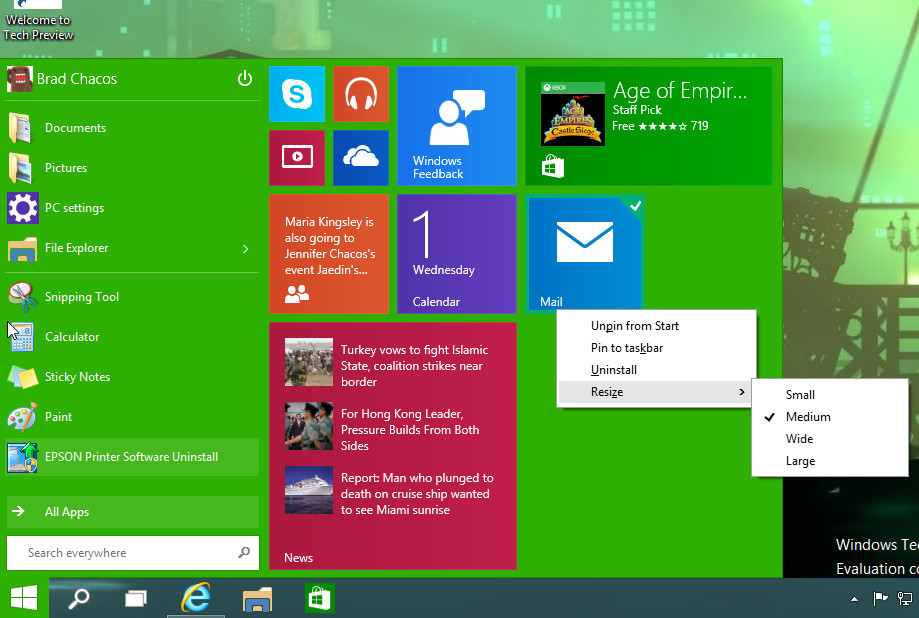Choose Pin to taskbar
Viewport: 919px width, 618px height.
coord(627,348)
